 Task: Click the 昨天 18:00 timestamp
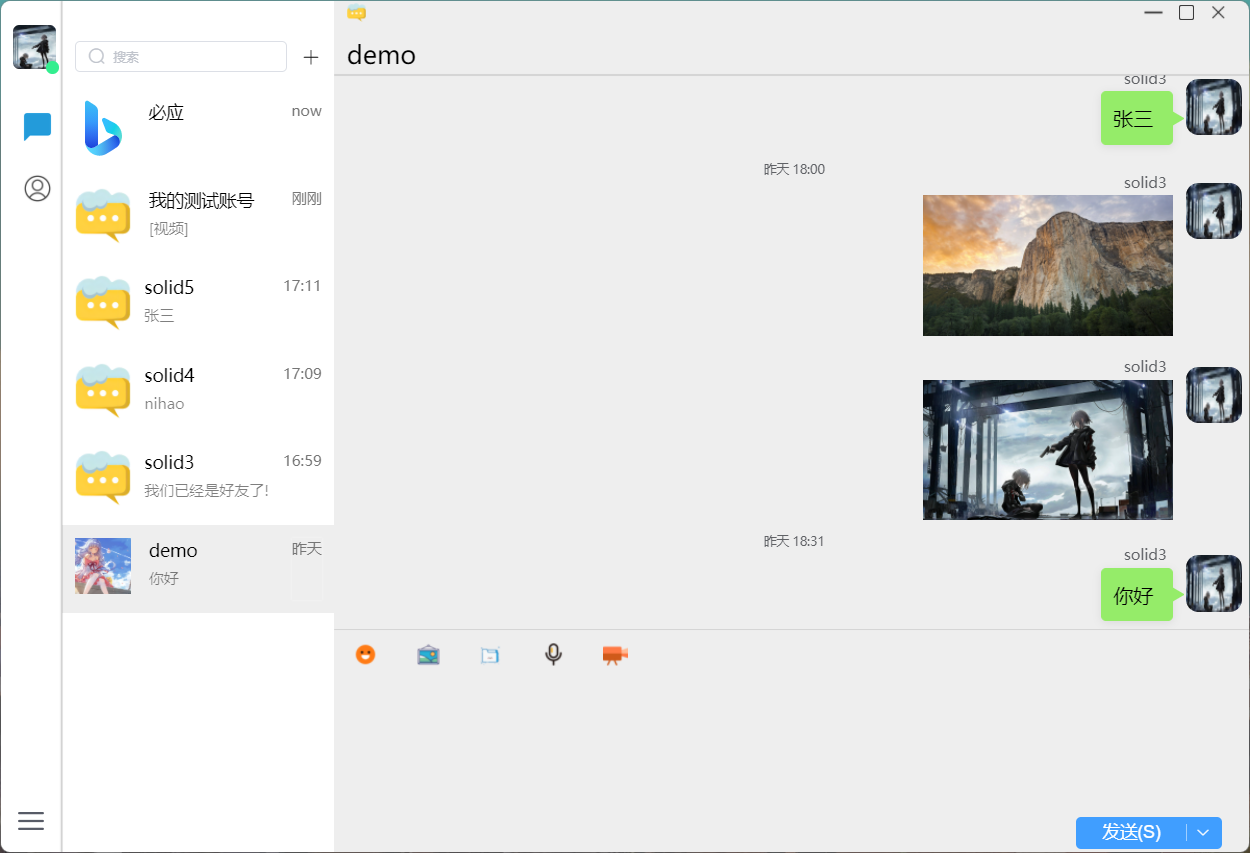point(794,169)
